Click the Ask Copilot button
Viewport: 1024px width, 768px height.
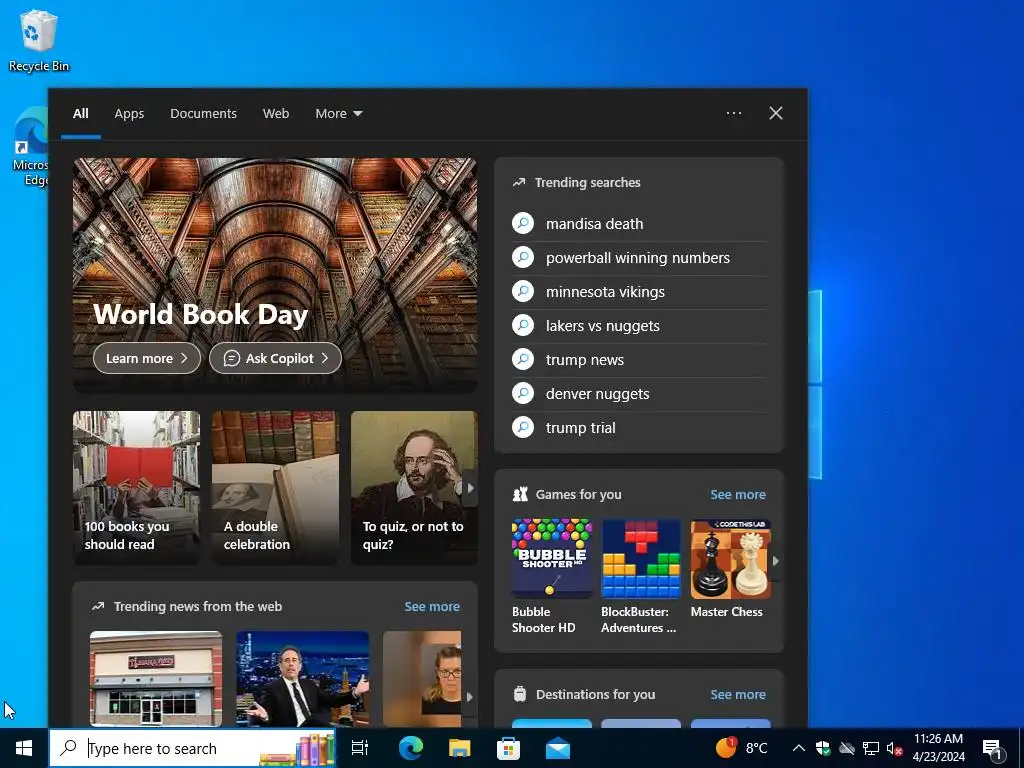(x=275, y=358)
